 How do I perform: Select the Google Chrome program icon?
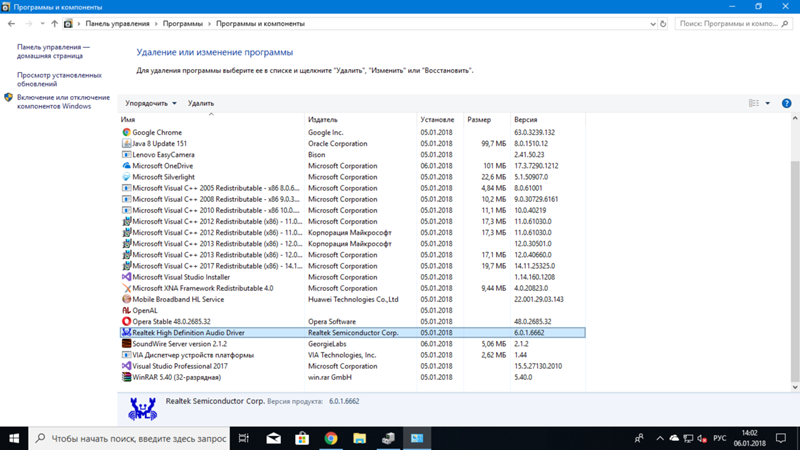click(126, 132)
